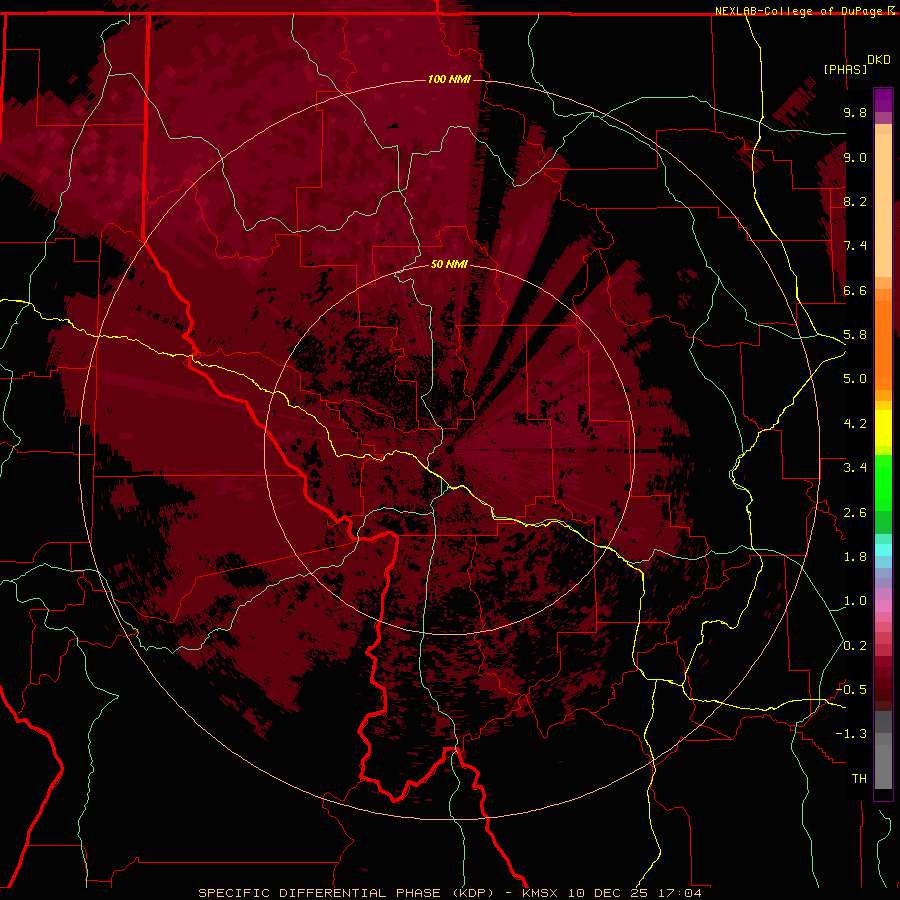The image size is (900, 900).
Task: Click the cyan segment of the color bar
Action: click(x=883, y=549)
